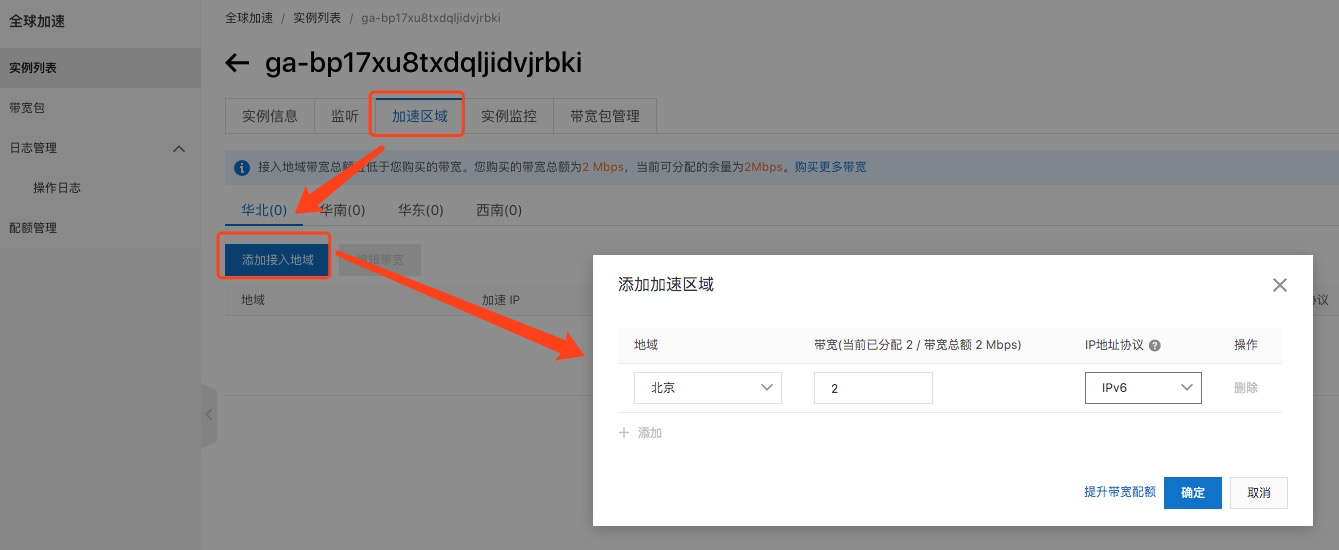Click the 添加接入地域 button
The width and height of the screenshot is (1339, 550).
(277, 260)
